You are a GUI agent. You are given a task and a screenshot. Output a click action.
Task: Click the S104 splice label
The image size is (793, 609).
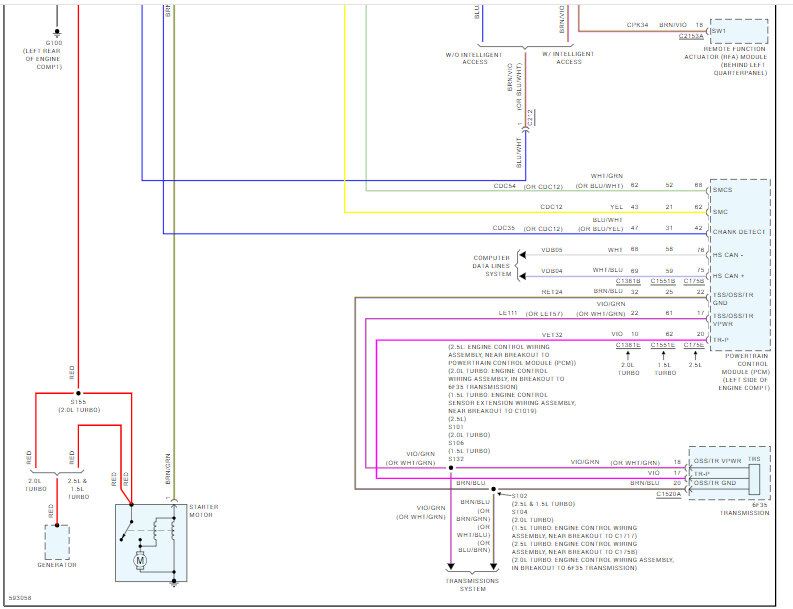[519, 512]
